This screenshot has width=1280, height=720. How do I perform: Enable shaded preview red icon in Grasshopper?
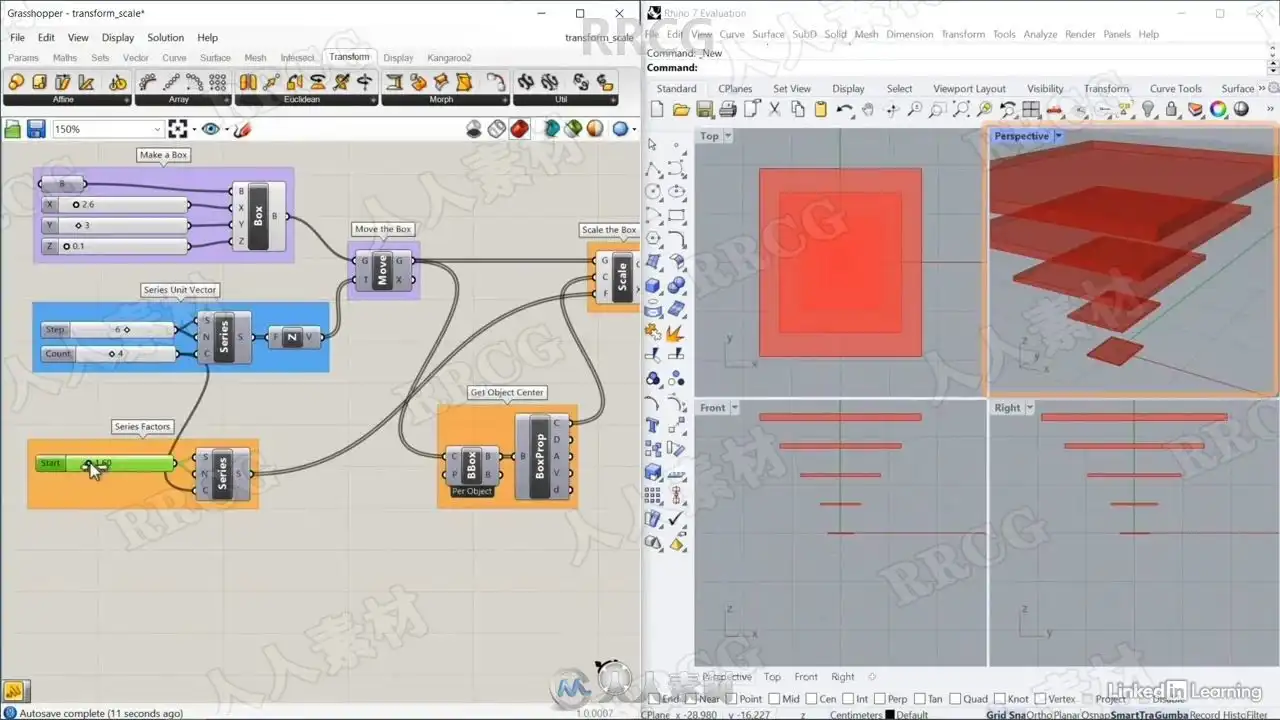(x=520, y=129)
